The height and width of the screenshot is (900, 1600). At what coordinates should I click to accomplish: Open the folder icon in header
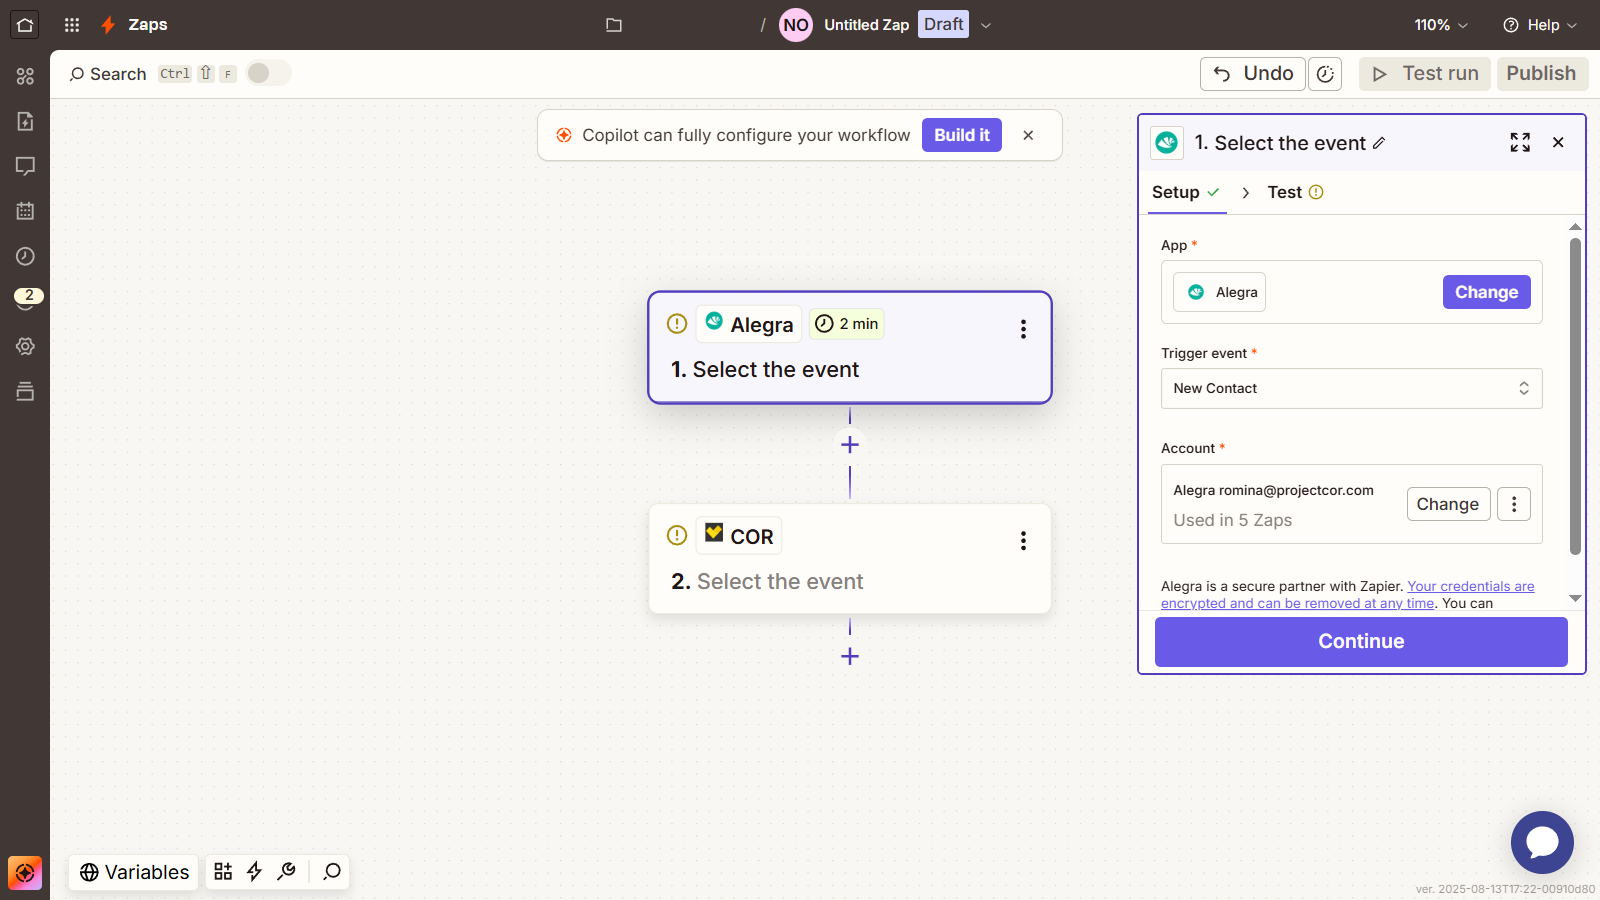click(x=614, y=25)
